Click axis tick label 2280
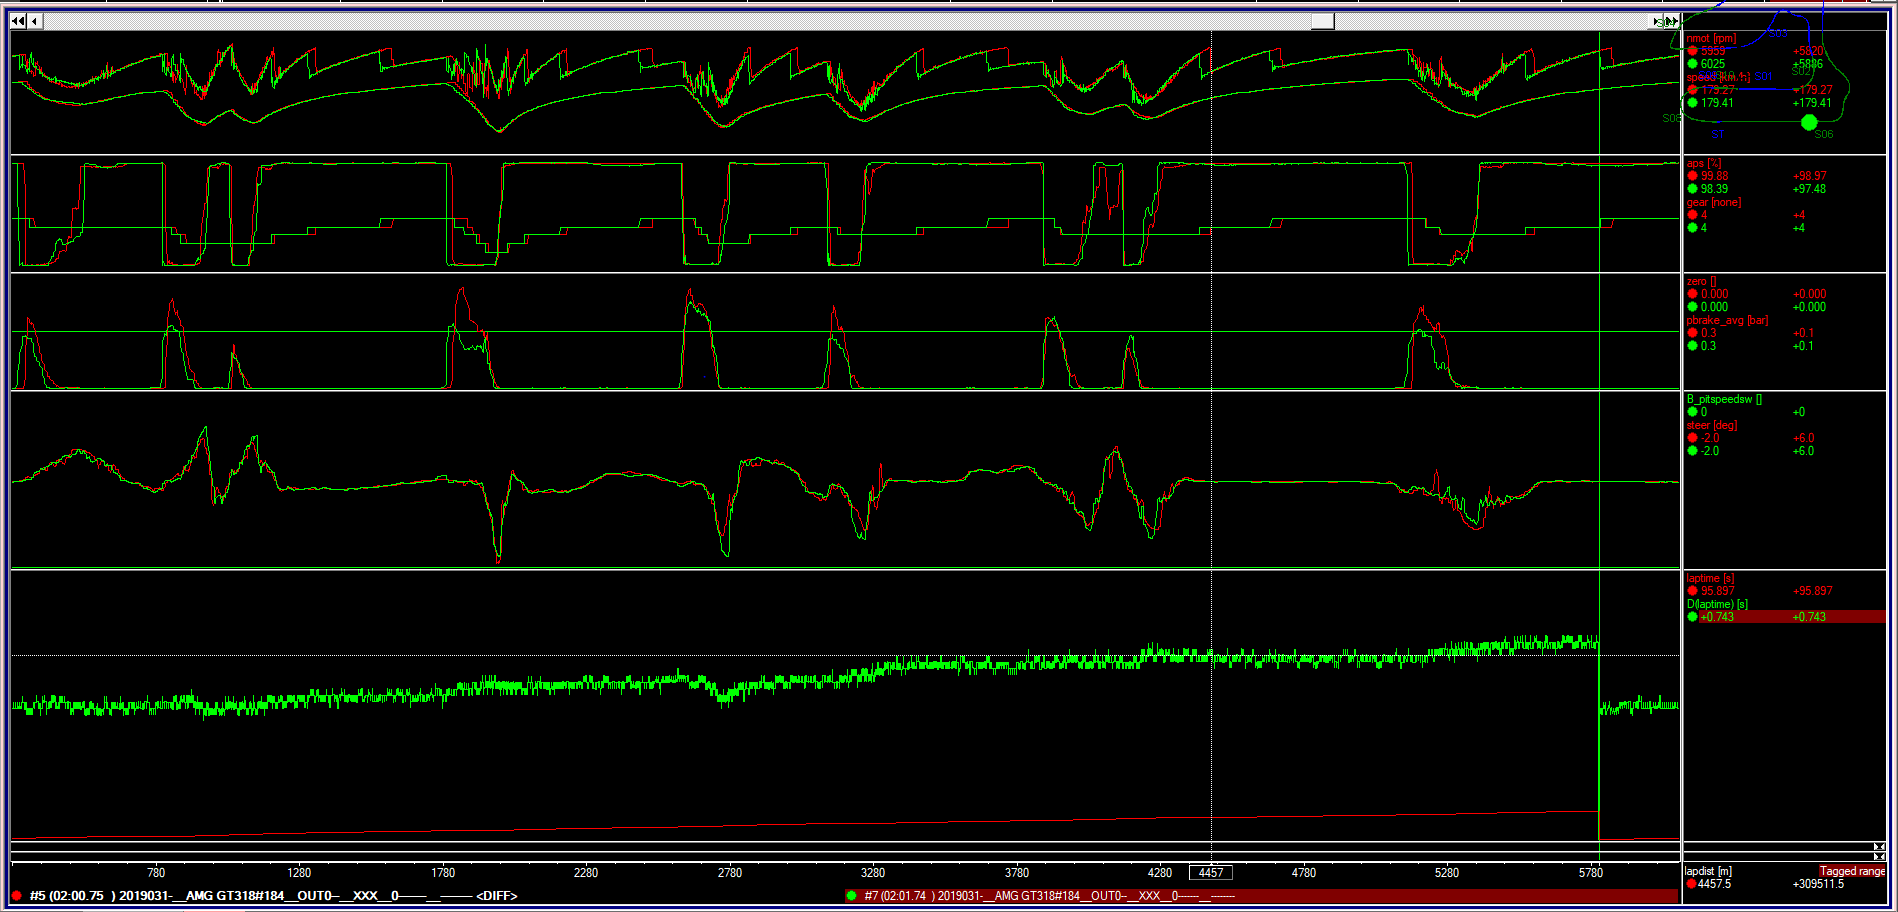1898x912 pixels. pos(586,873)
